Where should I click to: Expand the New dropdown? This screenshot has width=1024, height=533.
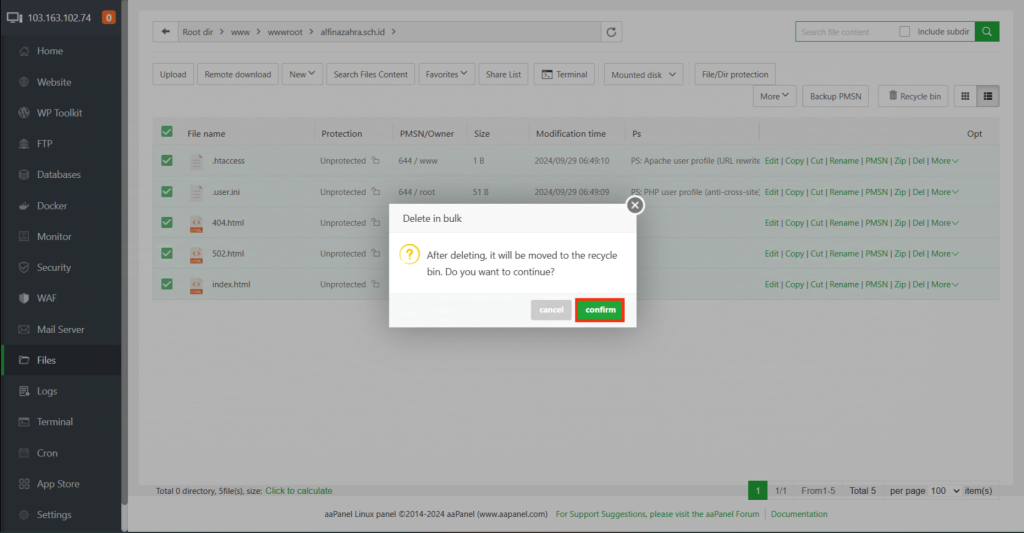[303, 74]
